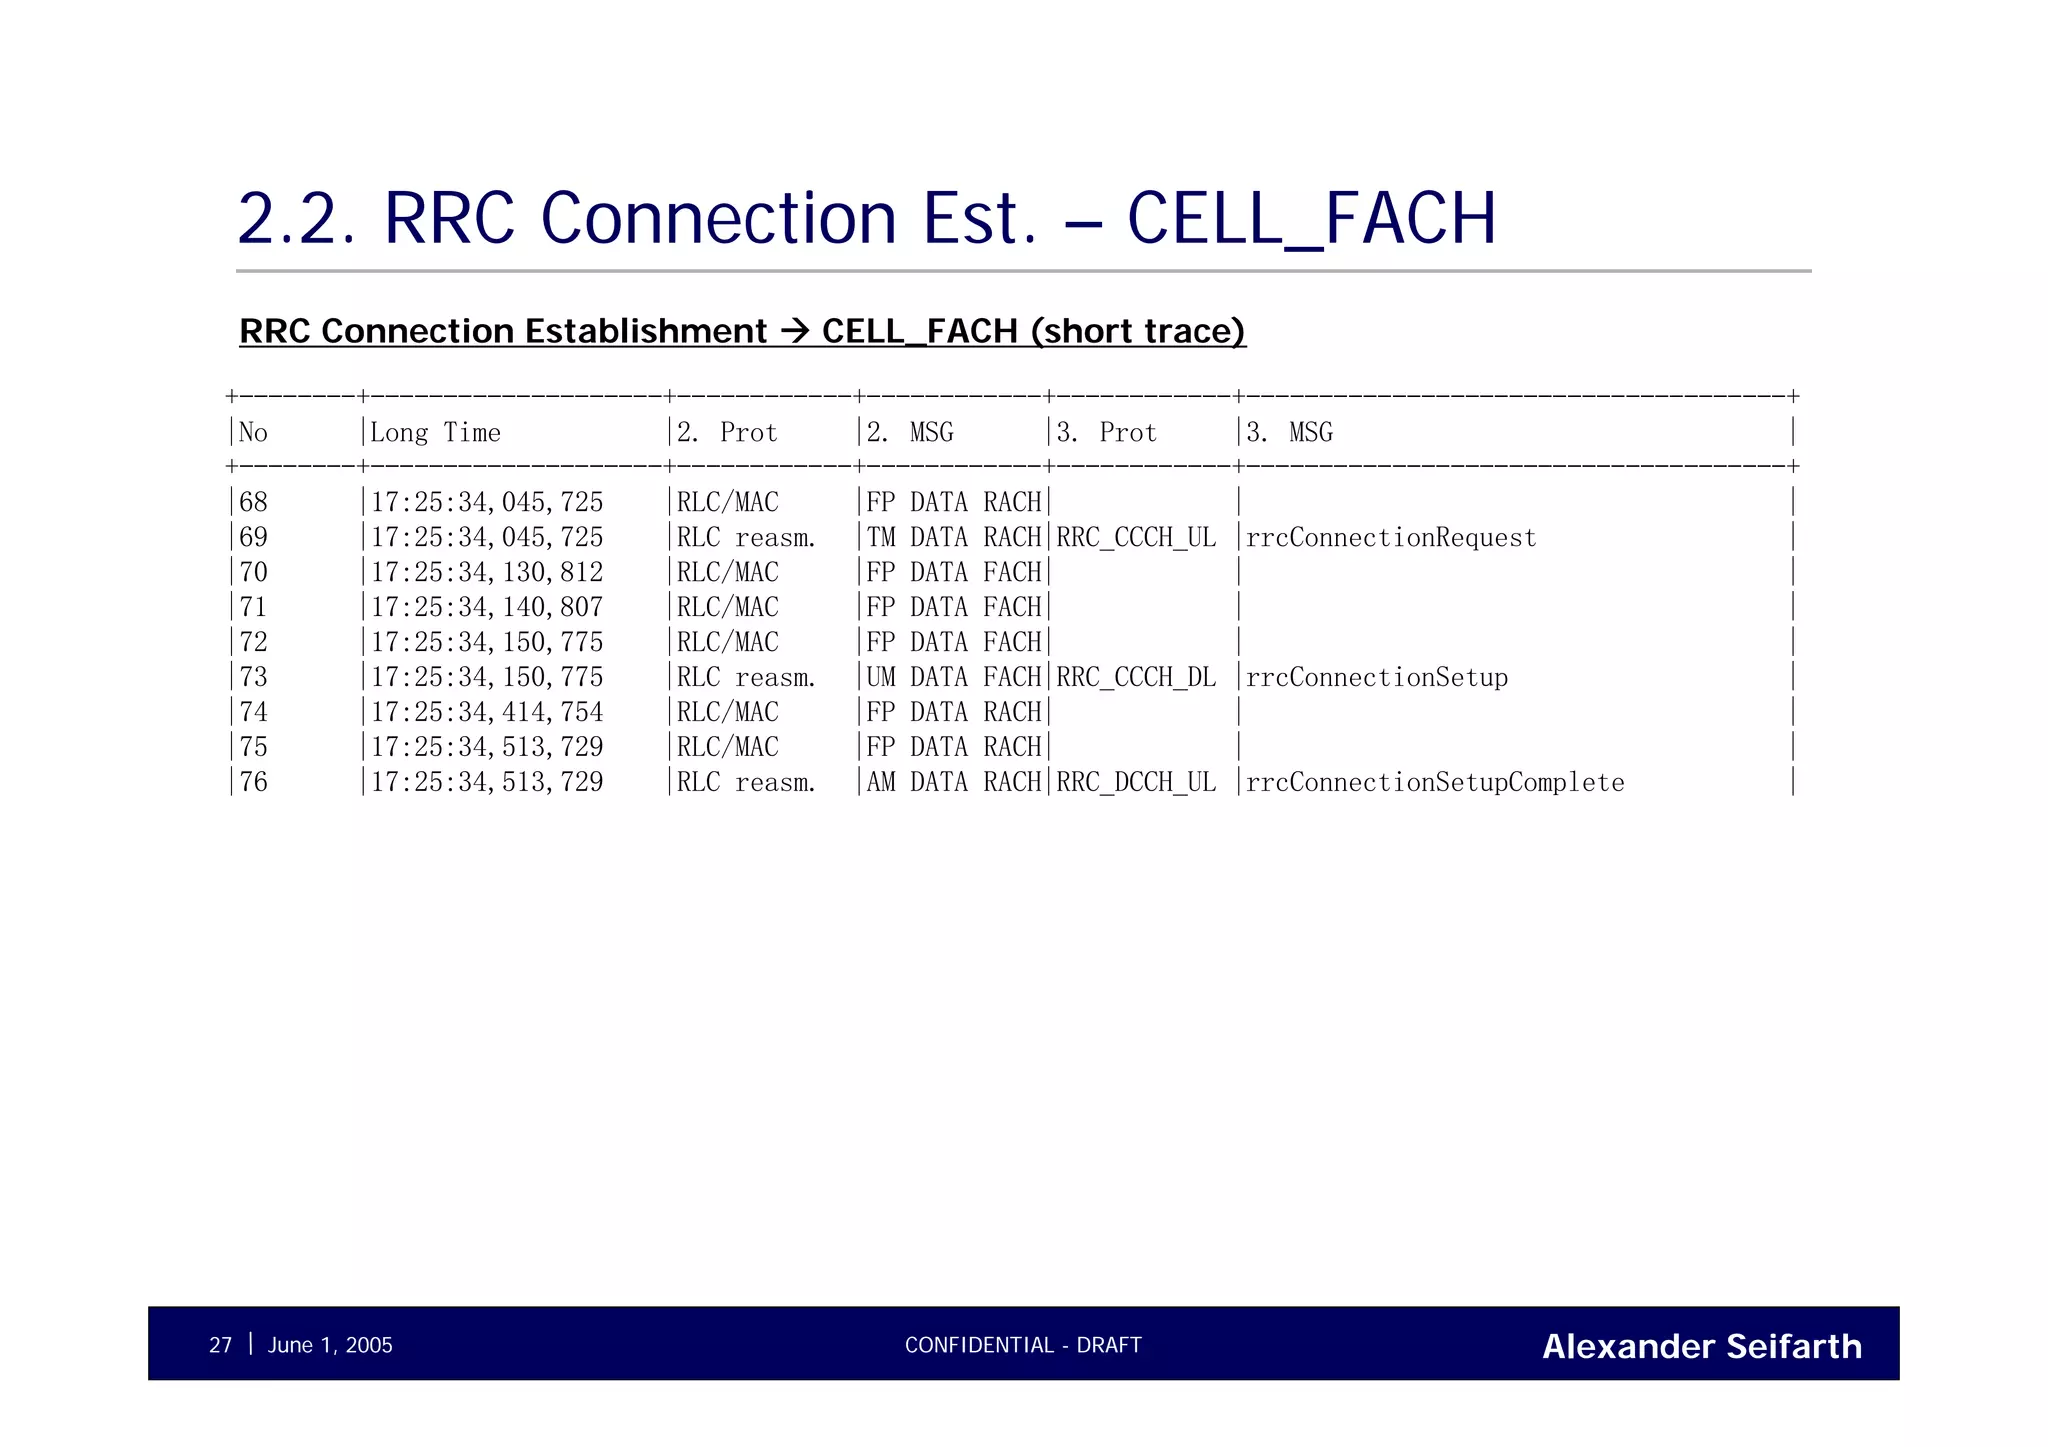
Task: Click 'RLC/MAC' in row 74
Action: point(728,712)
